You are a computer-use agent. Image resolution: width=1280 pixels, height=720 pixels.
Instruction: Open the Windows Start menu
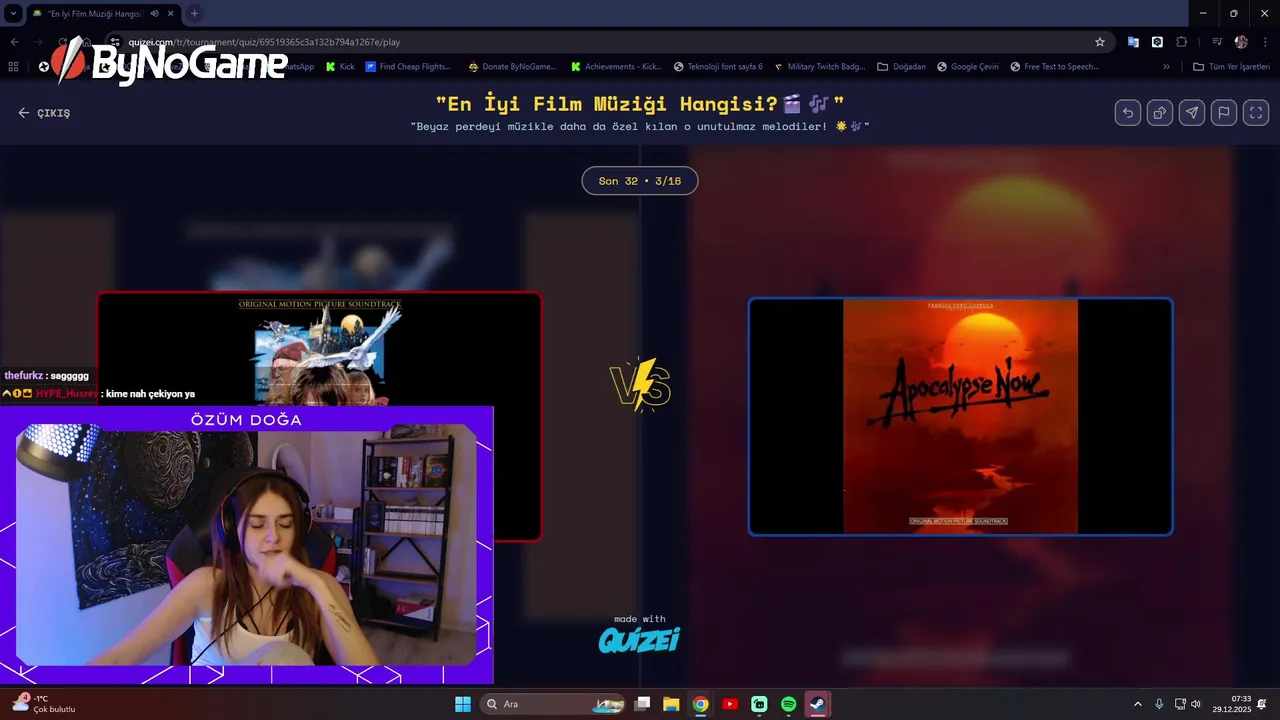tap(462, 704)
